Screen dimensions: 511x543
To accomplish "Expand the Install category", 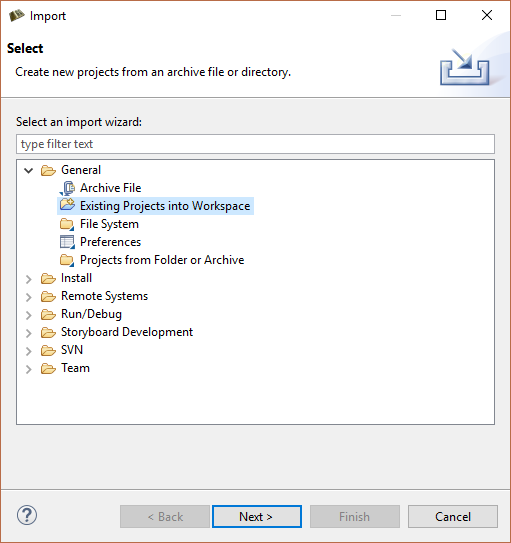I will pos(29,279).
